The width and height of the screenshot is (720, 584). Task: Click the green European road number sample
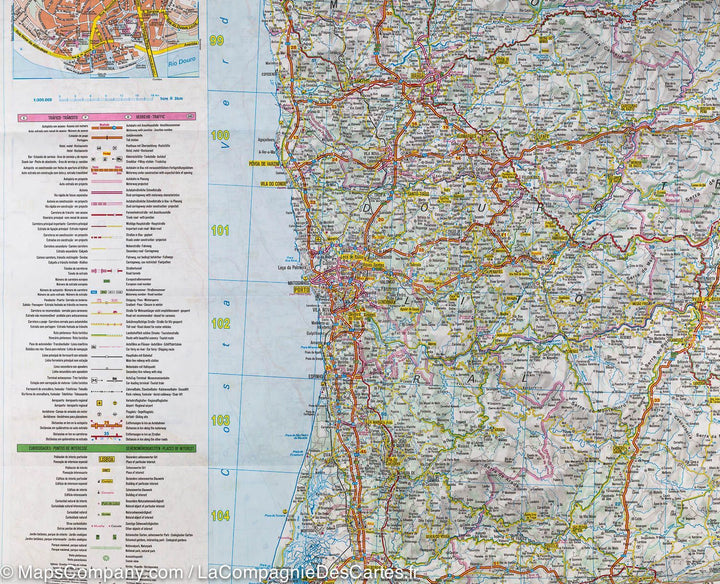107,281
